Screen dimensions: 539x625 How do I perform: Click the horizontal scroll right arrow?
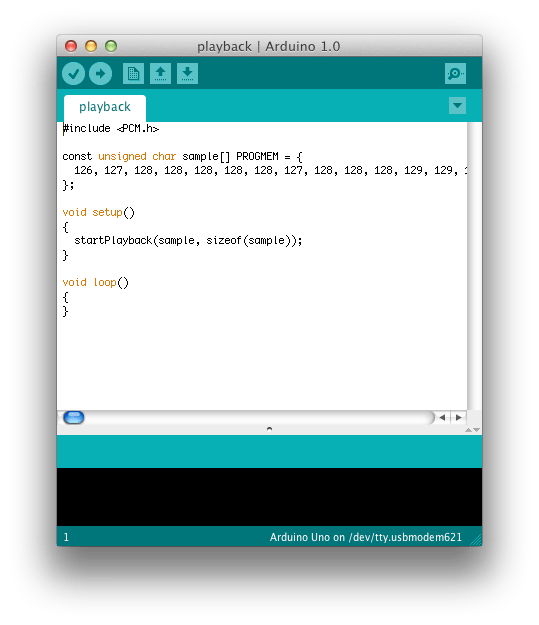458,418
